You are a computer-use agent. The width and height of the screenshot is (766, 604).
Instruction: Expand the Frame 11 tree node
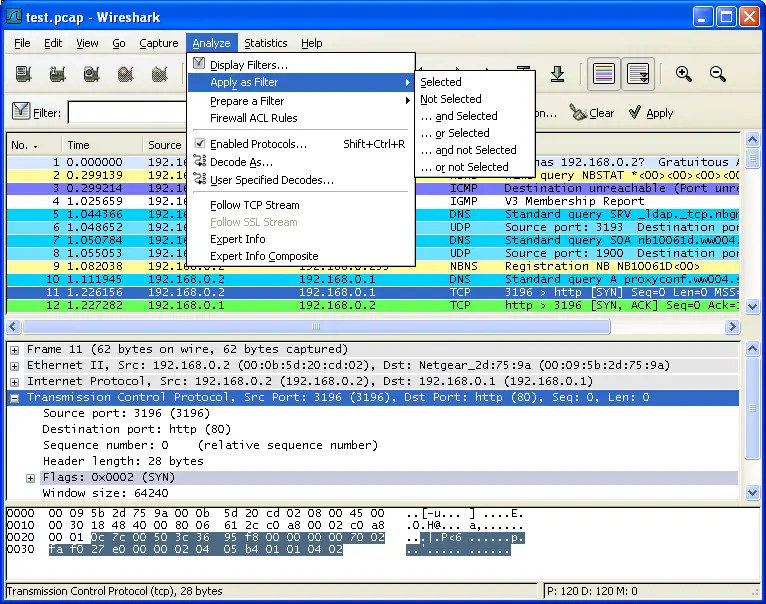tap(15, 350)
